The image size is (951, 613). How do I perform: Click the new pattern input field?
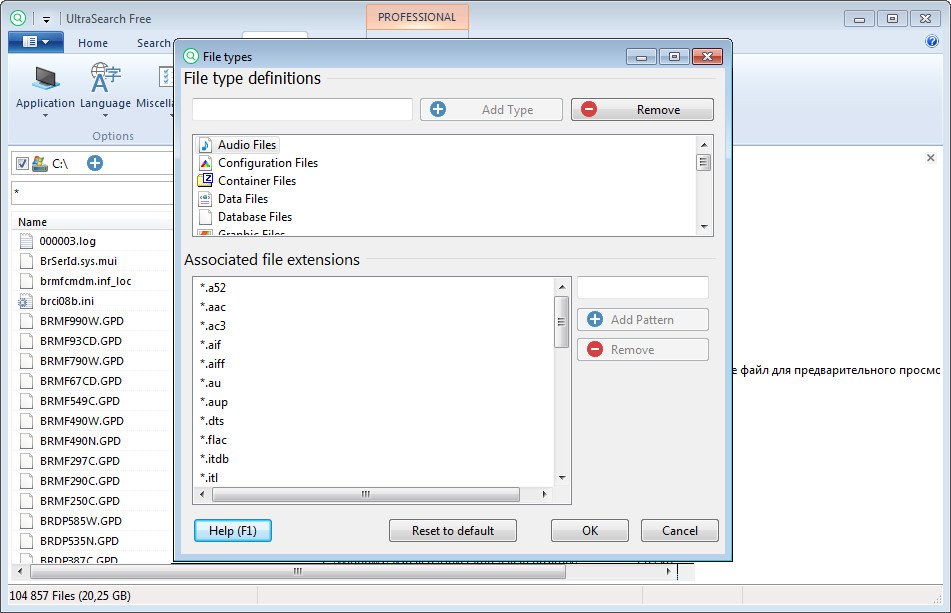point(643,287)
